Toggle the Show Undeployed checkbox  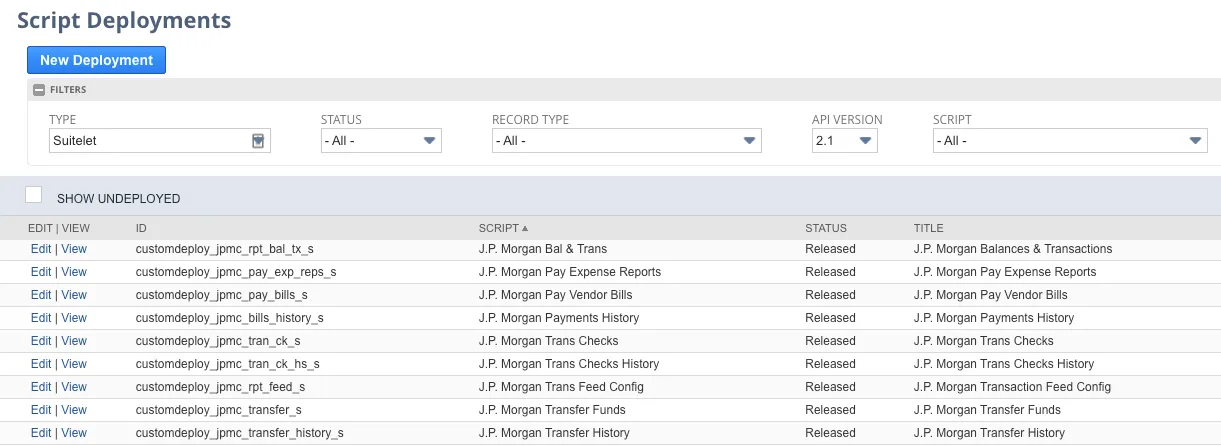[x=34, y=195]
